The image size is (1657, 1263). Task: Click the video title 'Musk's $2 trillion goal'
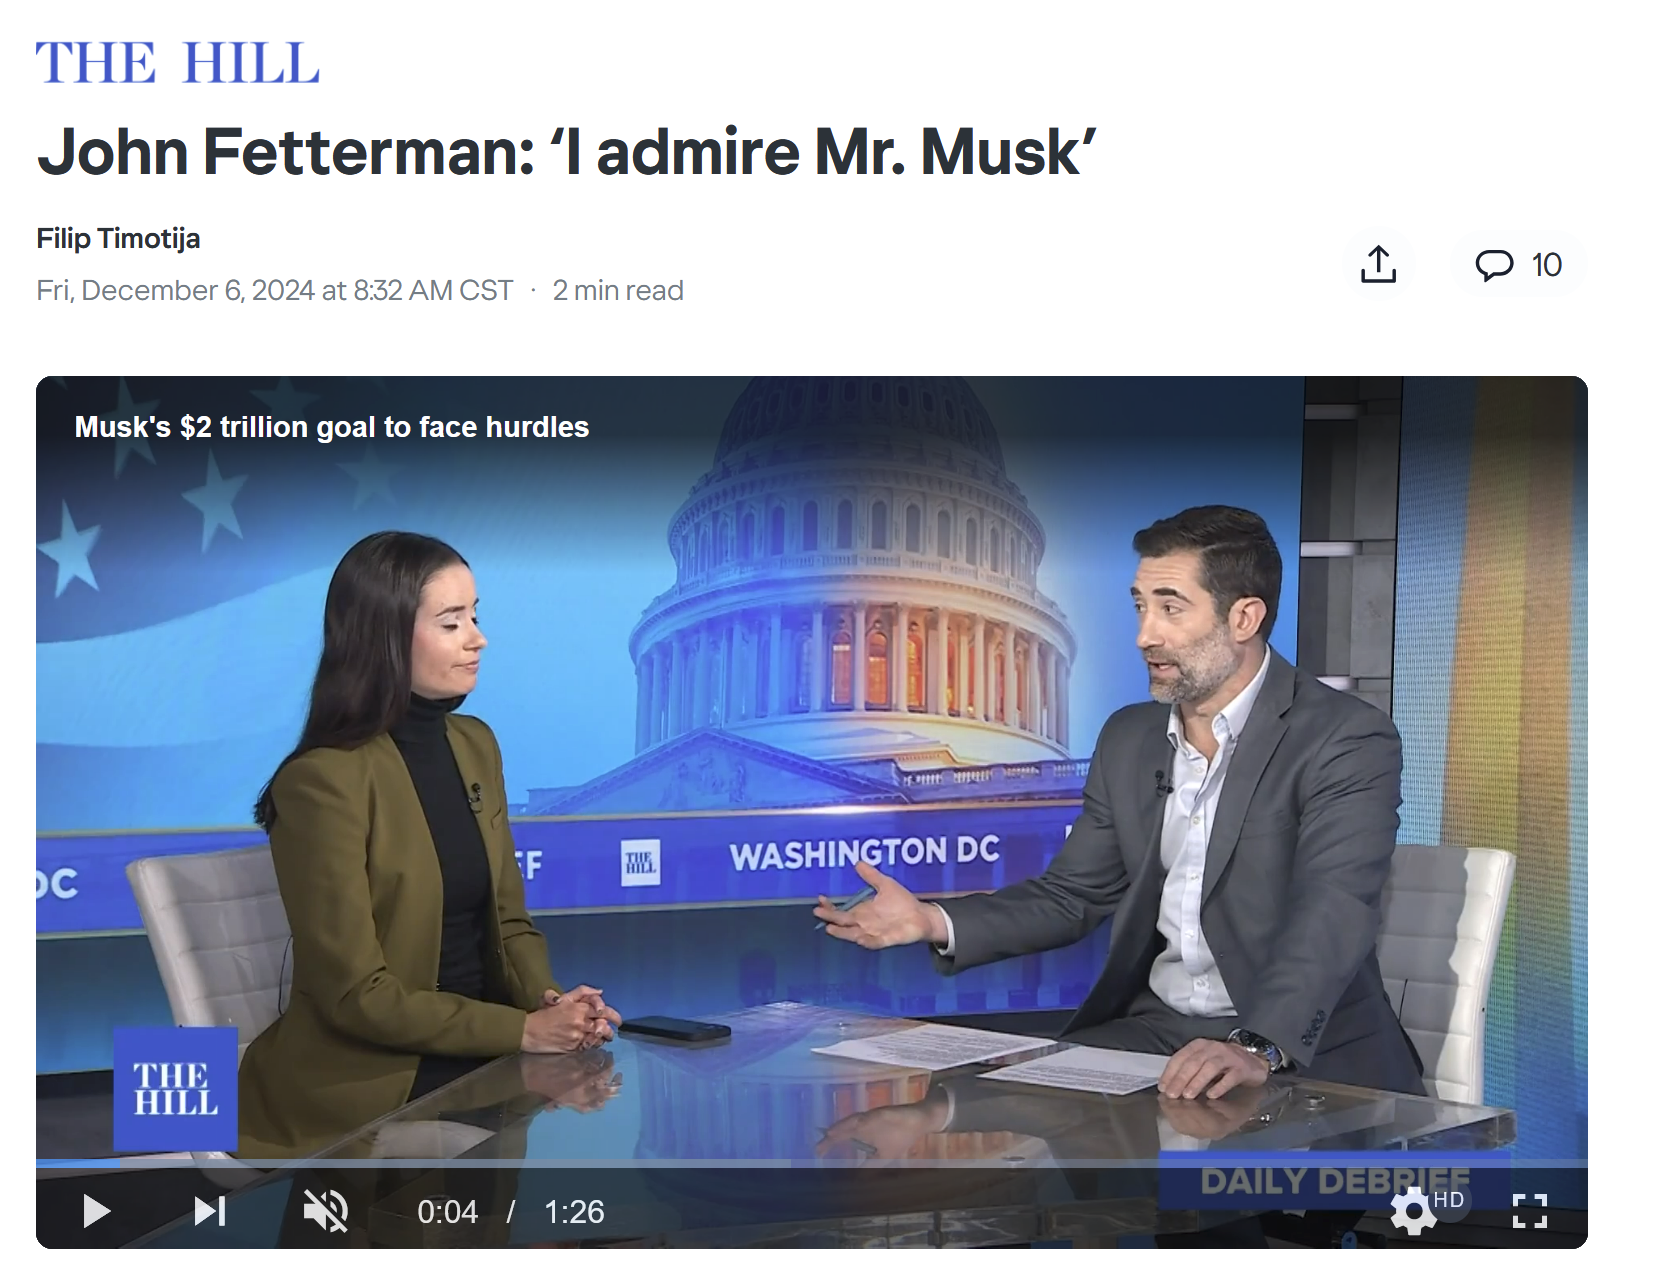point(332,427)
